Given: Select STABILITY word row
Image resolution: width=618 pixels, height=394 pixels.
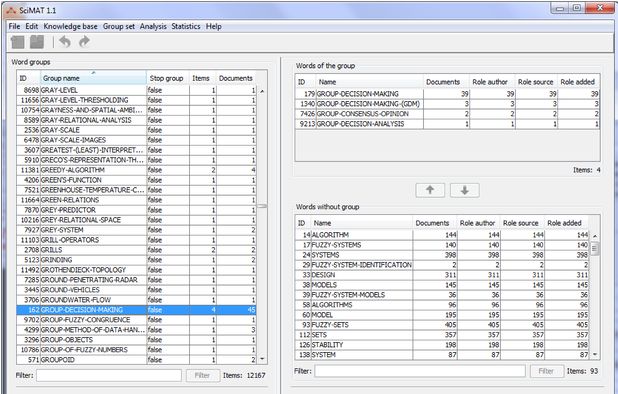Looking at the screenshot, I should click(442, 345).
